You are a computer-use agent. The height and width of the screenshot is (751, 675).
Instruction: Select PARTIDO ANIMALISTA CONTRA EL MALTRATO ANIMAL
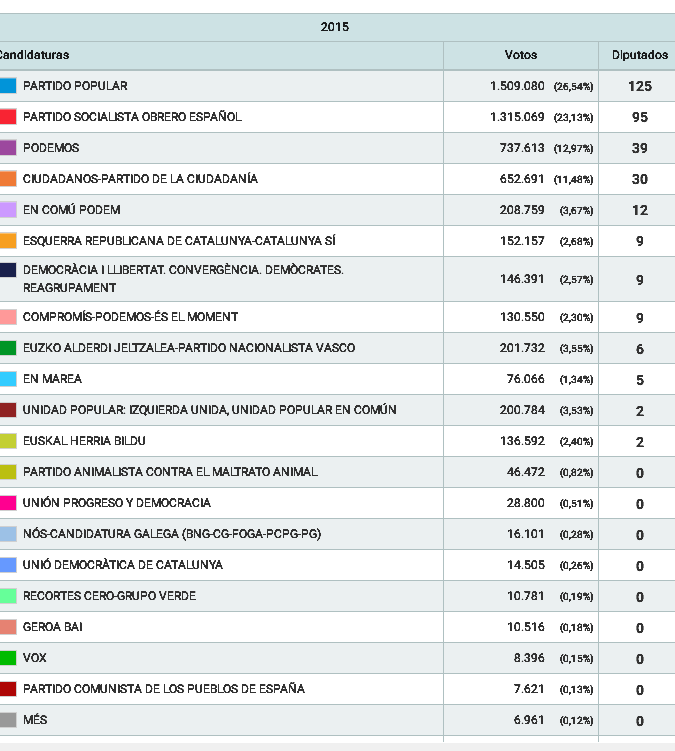(x=170, y=472)
